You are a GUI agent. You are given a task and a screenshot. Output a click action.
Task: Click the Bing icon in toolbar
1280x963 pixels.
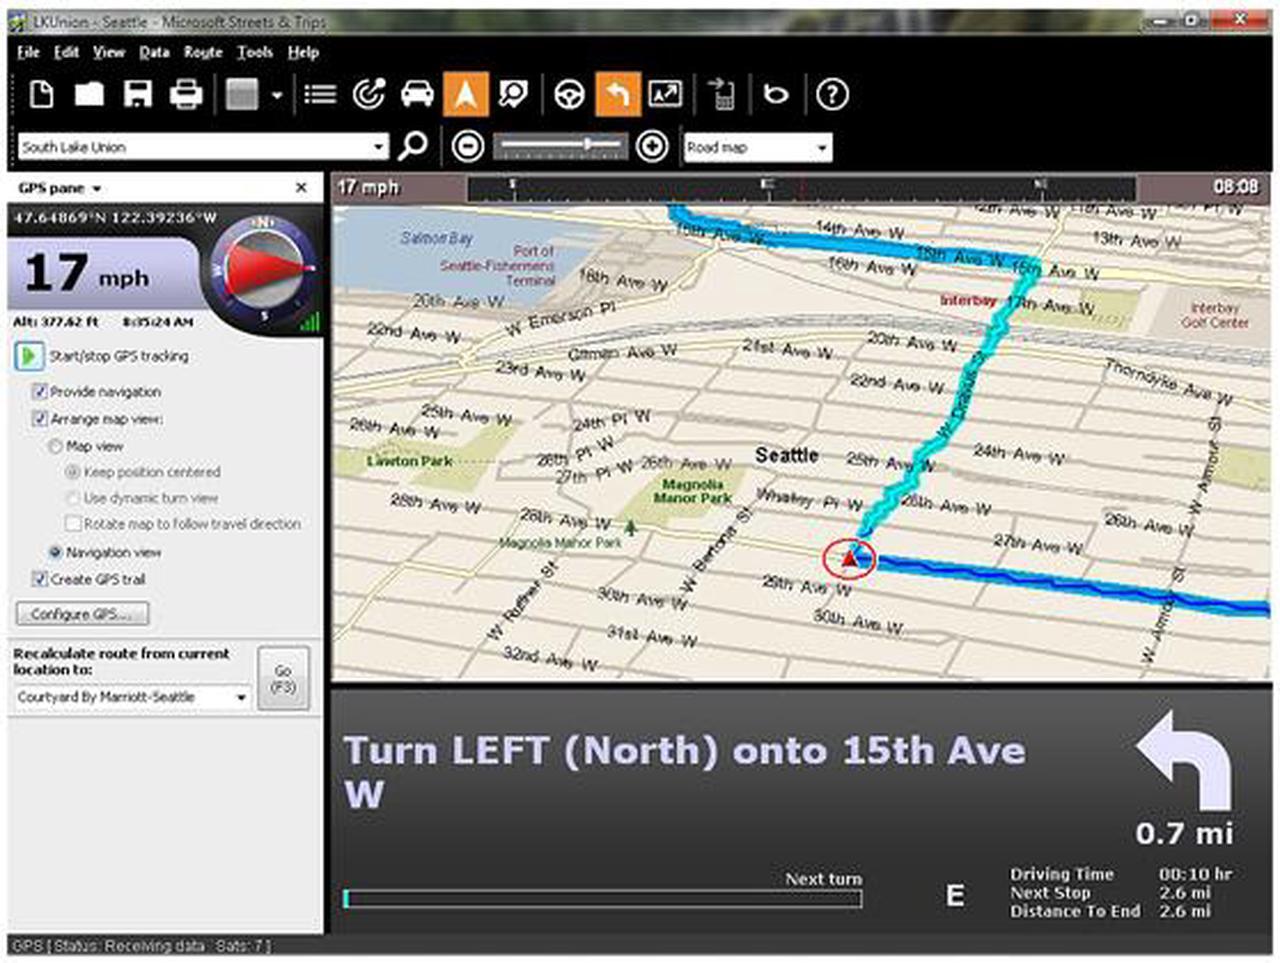[776, 94]
